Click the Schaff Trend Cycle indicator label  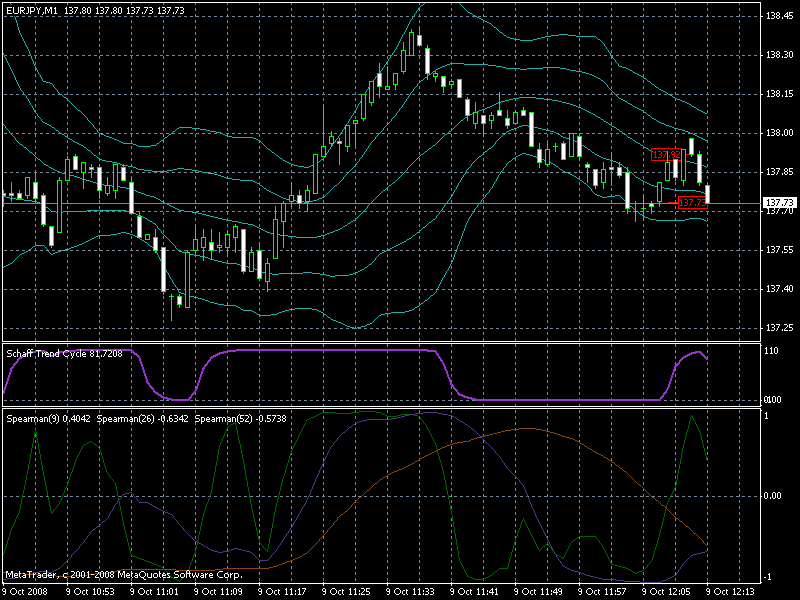(64, 354)
